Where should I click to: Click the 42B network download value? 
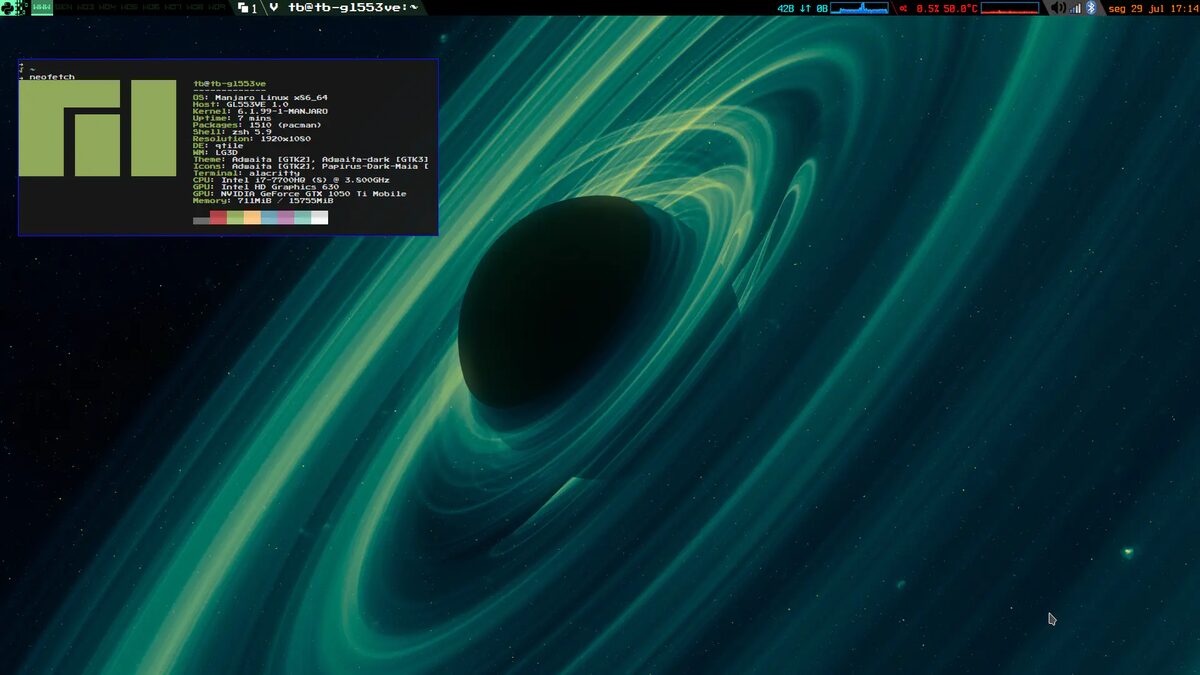786,7
